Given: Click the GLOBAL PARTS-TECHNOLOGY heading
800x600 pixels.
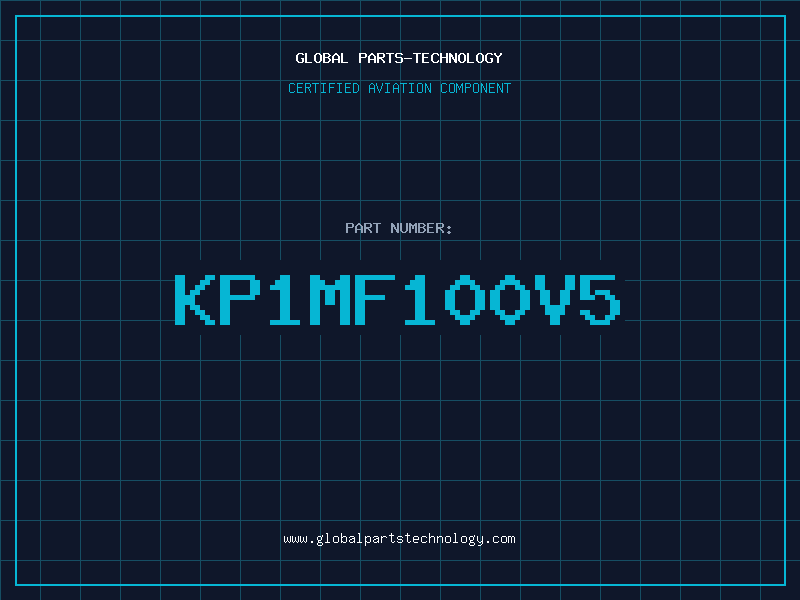Looking at the screenshot, I should 399,58.
